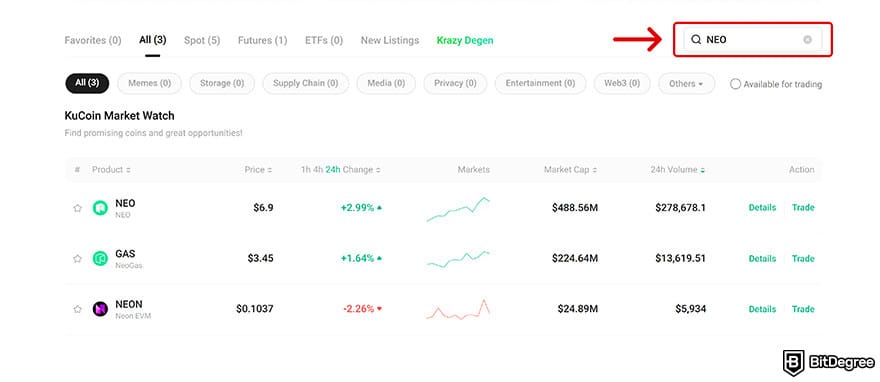This screenshot has height=382, width=880.
Task: Open Trade for GAS
Action: (x=803, y=259)
